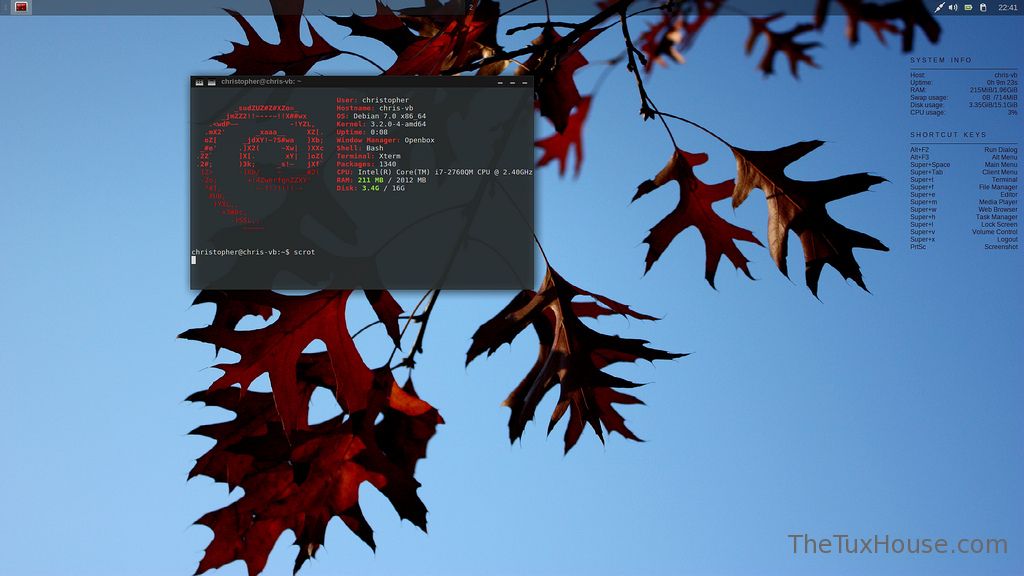
Task: Click the terminal cursor block below the prompt
Action: click(x=193, y=260)
